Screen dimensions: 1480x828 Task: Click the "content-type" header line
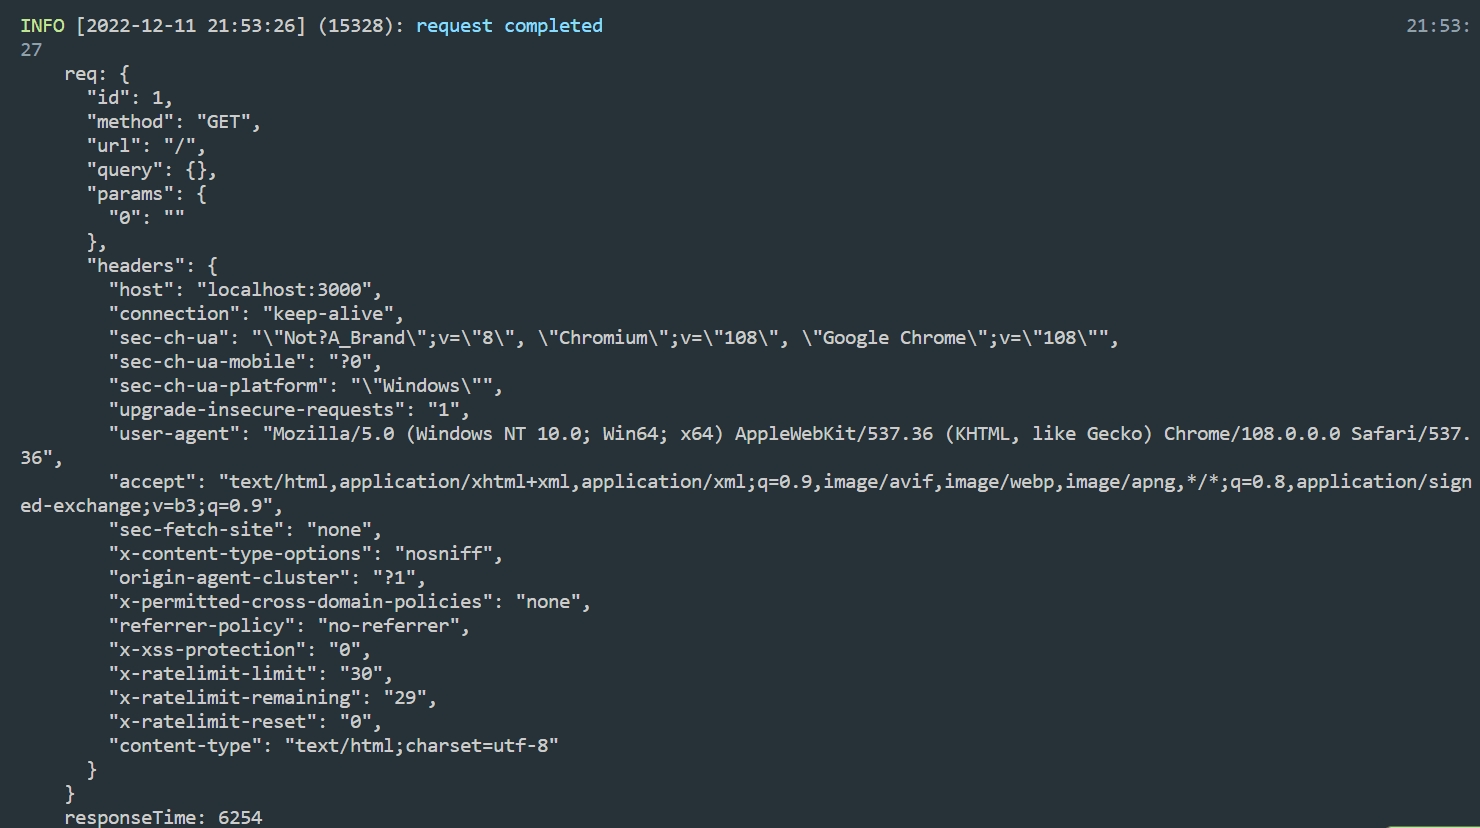click(333, 746)
